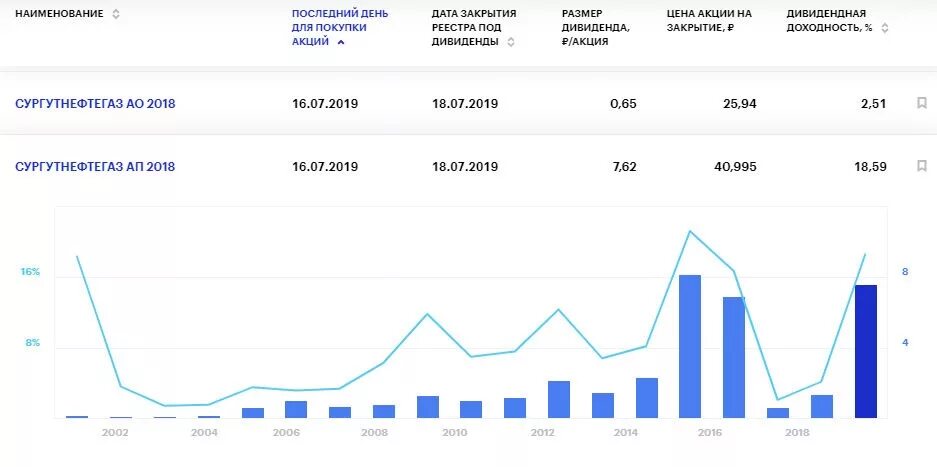Click 2012 year axis label
The image size is (937, 467).
(x=543, y=432)
